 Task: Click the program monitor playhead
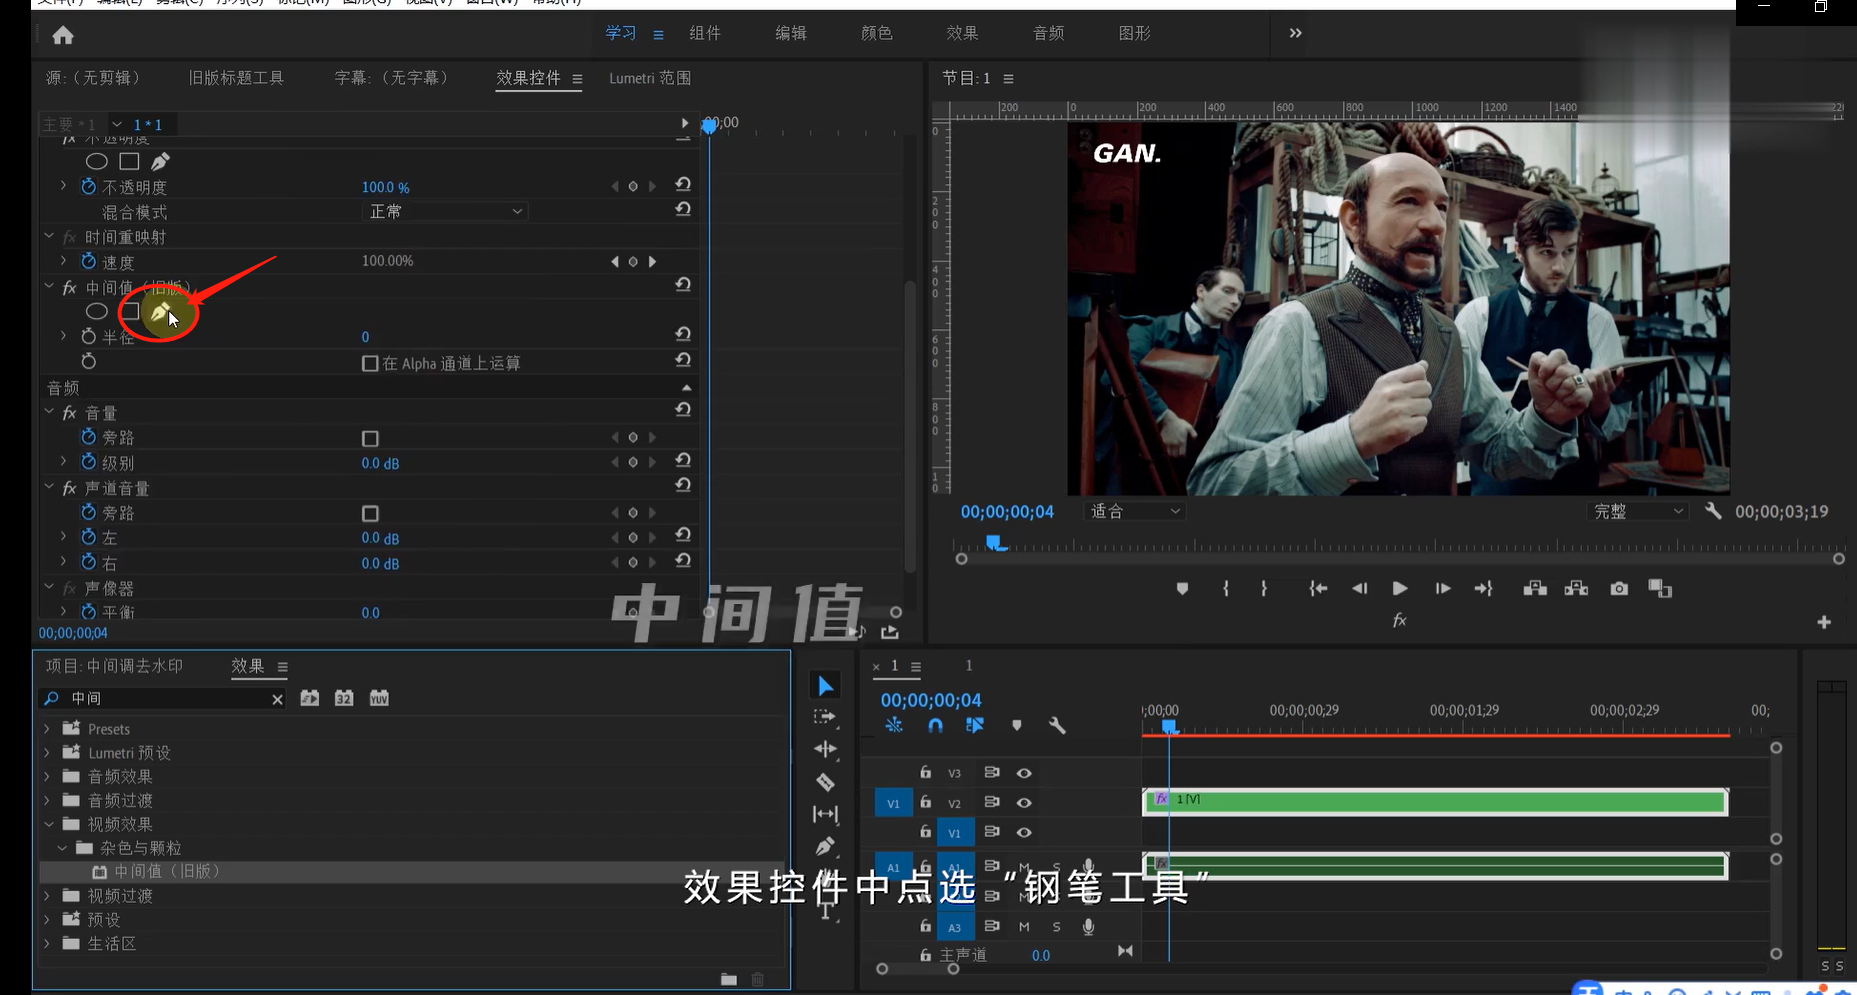click(x=995, y=543)
